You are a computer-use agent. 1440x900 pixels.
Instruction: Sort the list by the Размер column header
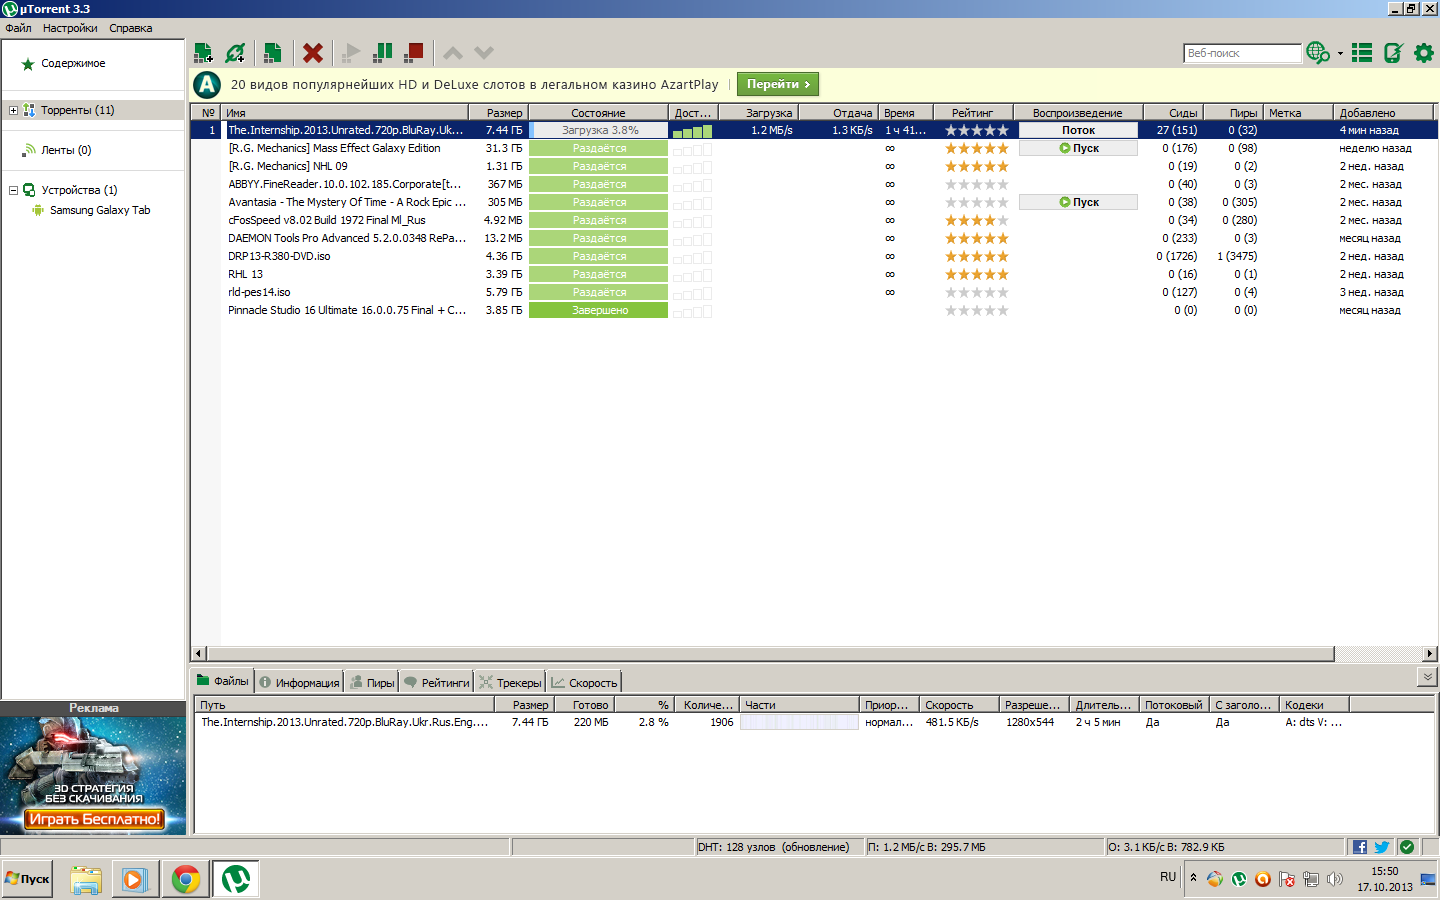[x=498, y=113]
